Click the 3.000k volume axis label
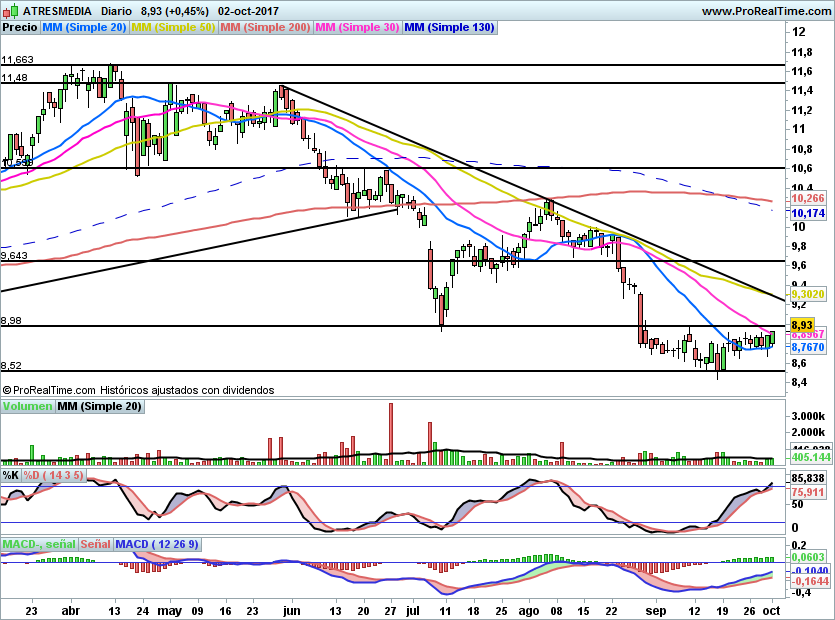This screenshot has height=620, width=835. (x=808, y=416)
